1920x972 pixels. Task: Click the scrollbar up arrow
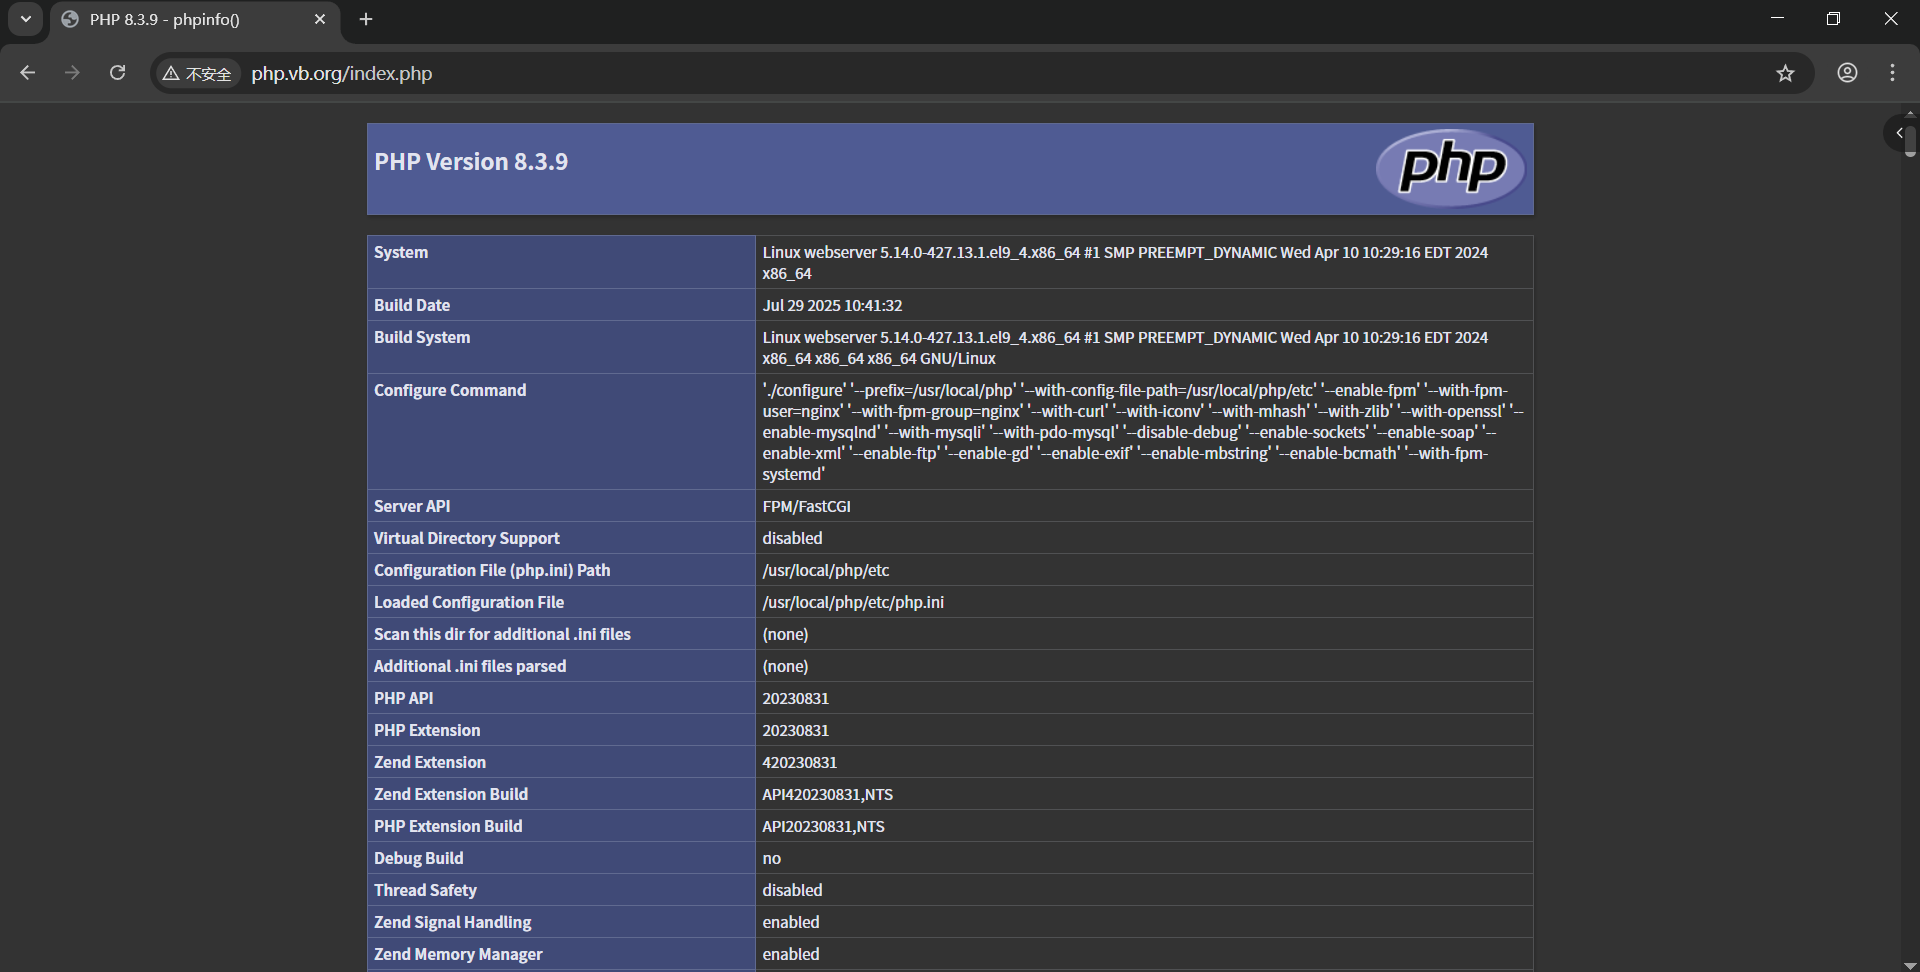[1910, 113]
